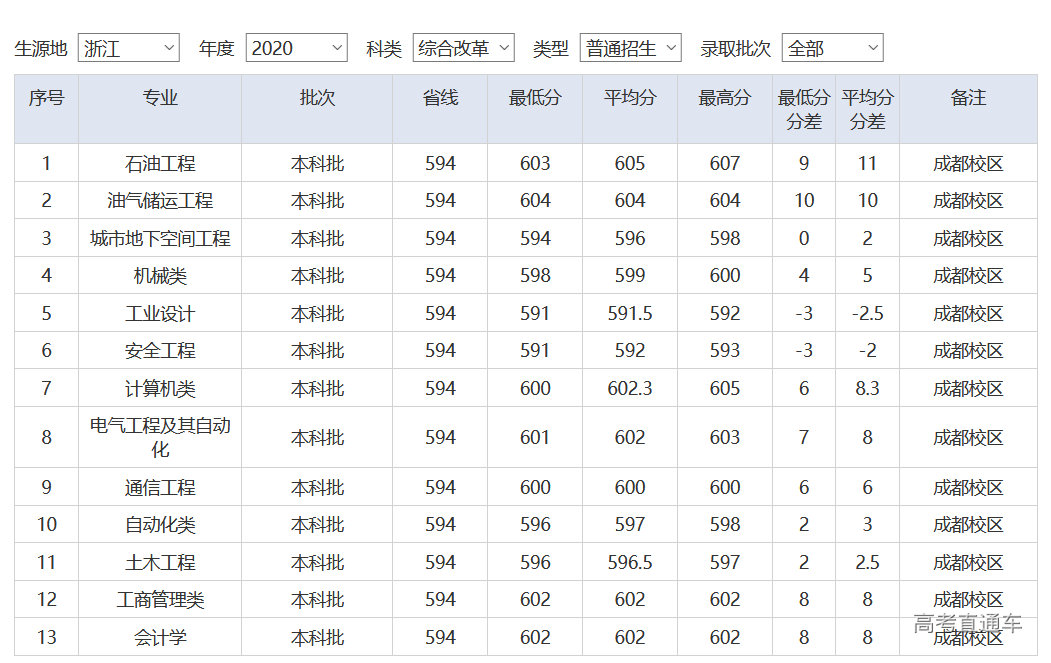Expand the 科类 combo box 综合改革
The image size is (1051, 663).
click(463, 47)
